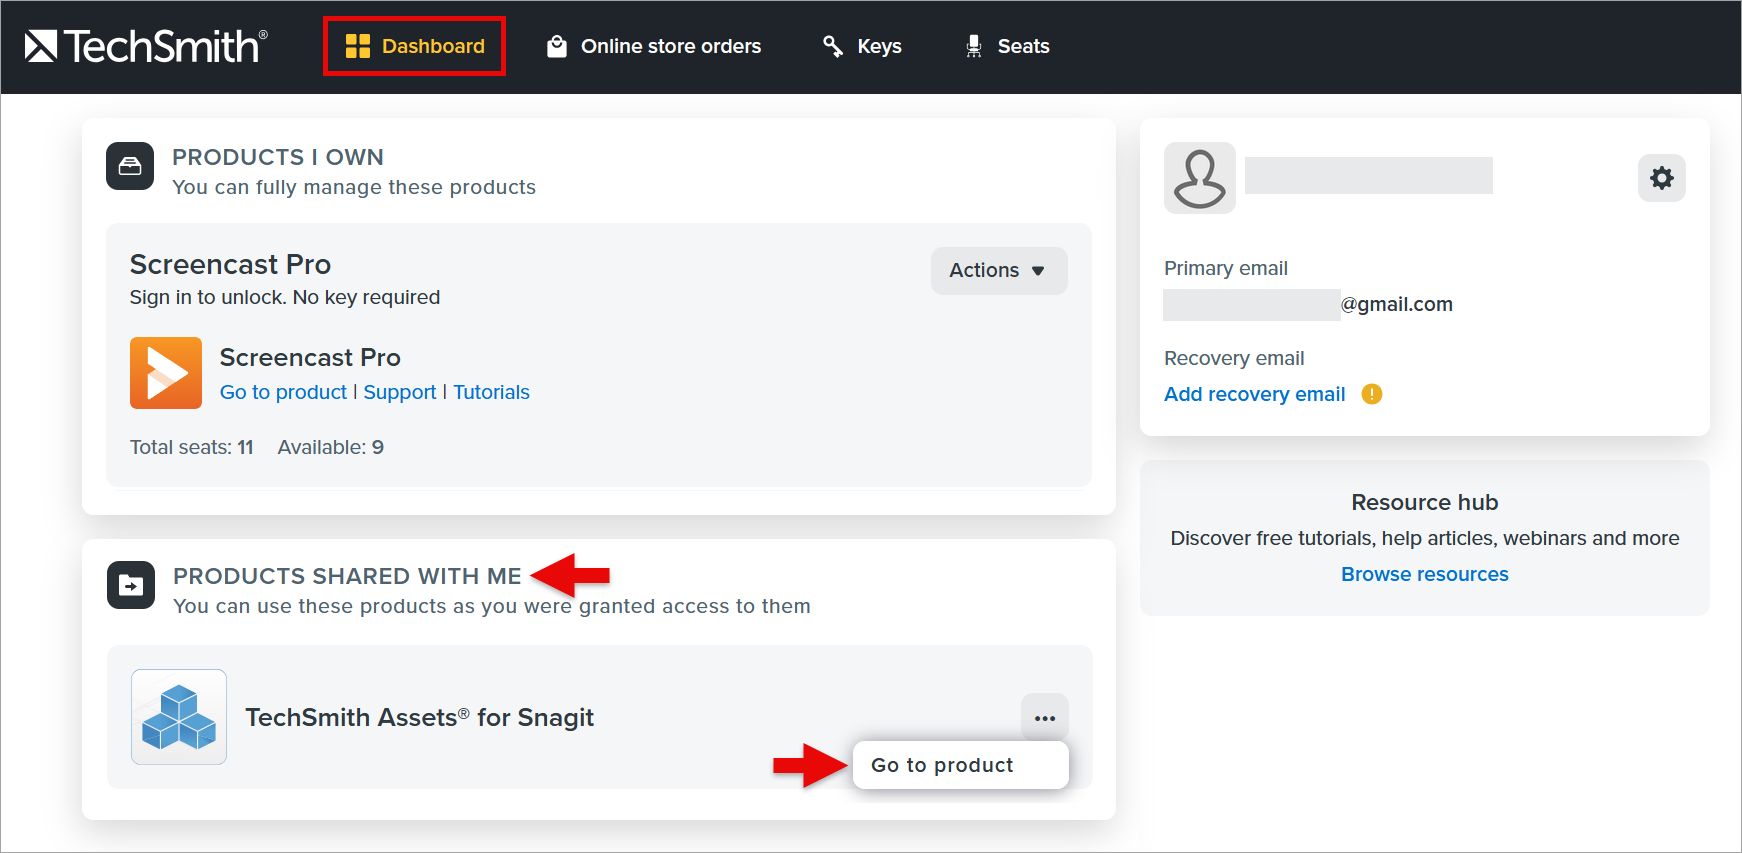Image resolution: width=1742 pixels, height=853 pixels.
Task: Click the 'PRODUCTS I OWN' heading
Action: 278,157
